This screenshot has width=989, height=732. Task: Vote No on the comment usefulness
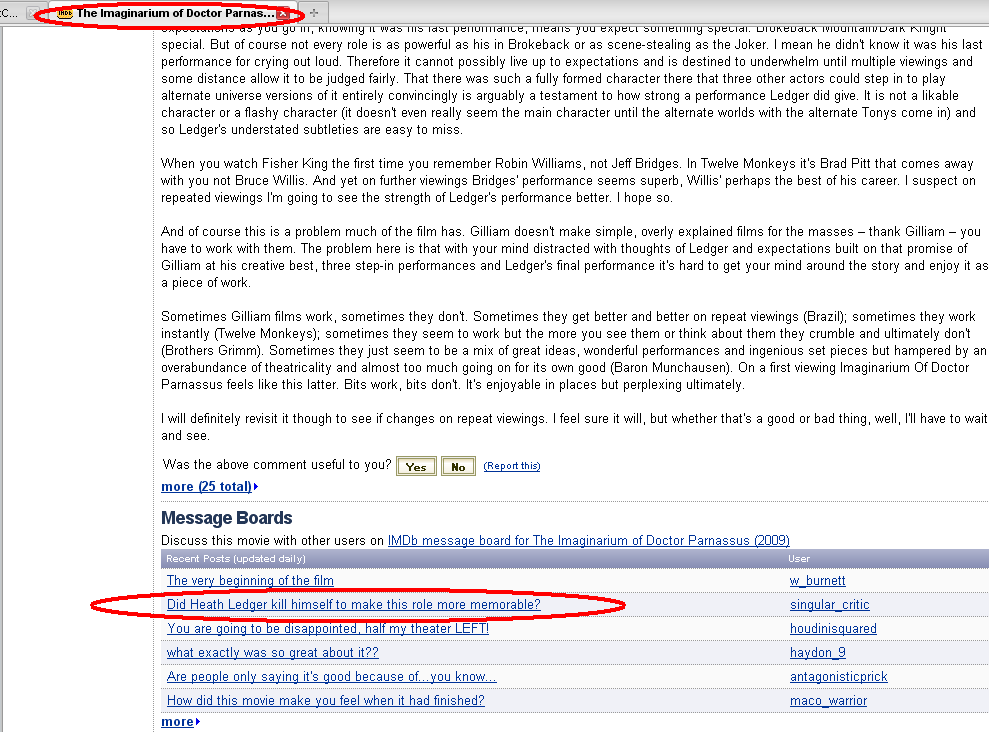click(x=458, y=467)
